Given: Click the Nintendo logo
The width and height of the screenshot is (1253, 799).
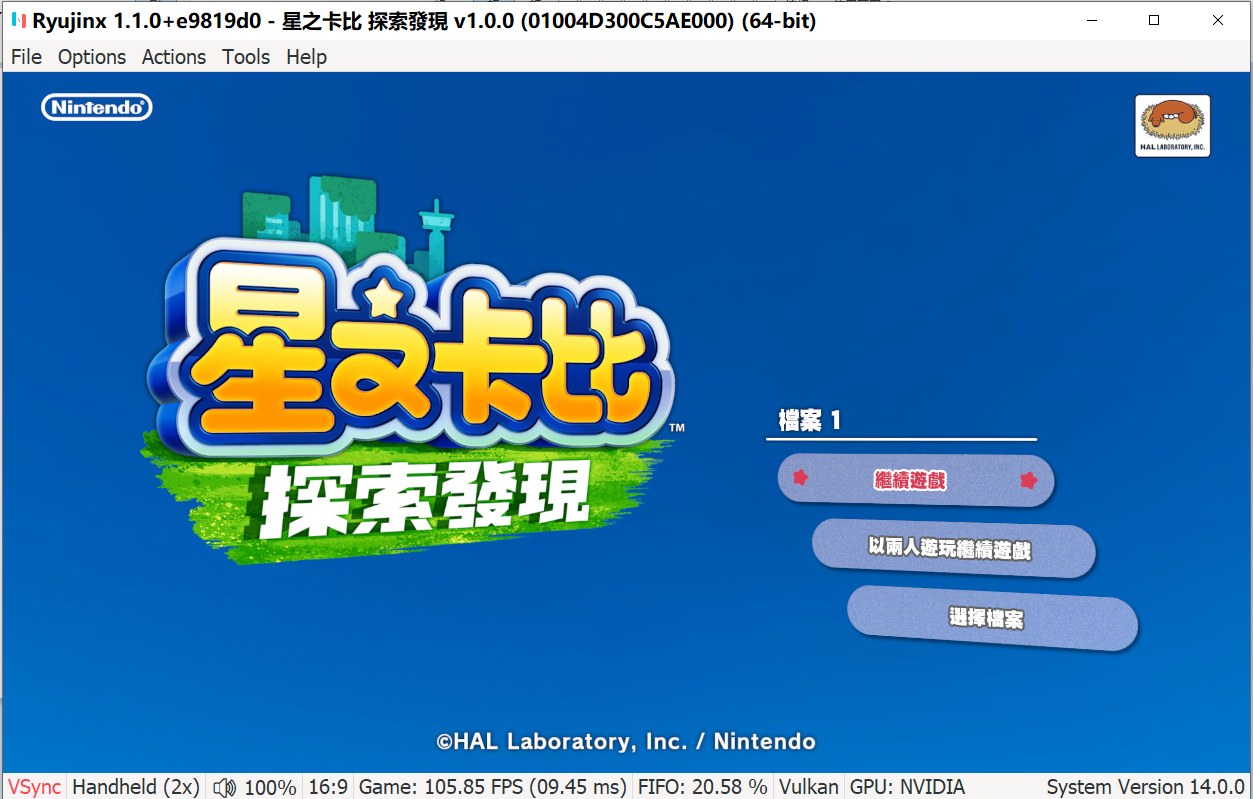Looking at the screenshot, I should point(97,107).
